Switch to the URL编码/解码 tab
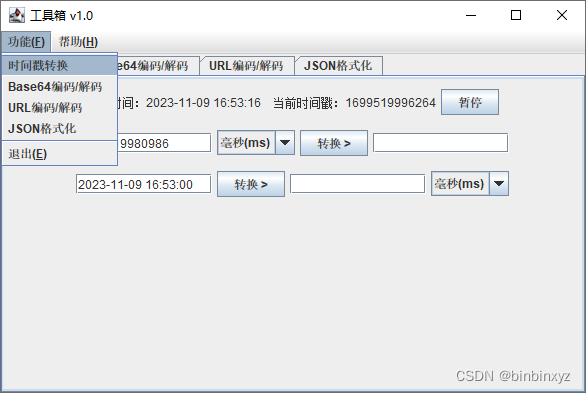586x393 pixels. (247, 66)
